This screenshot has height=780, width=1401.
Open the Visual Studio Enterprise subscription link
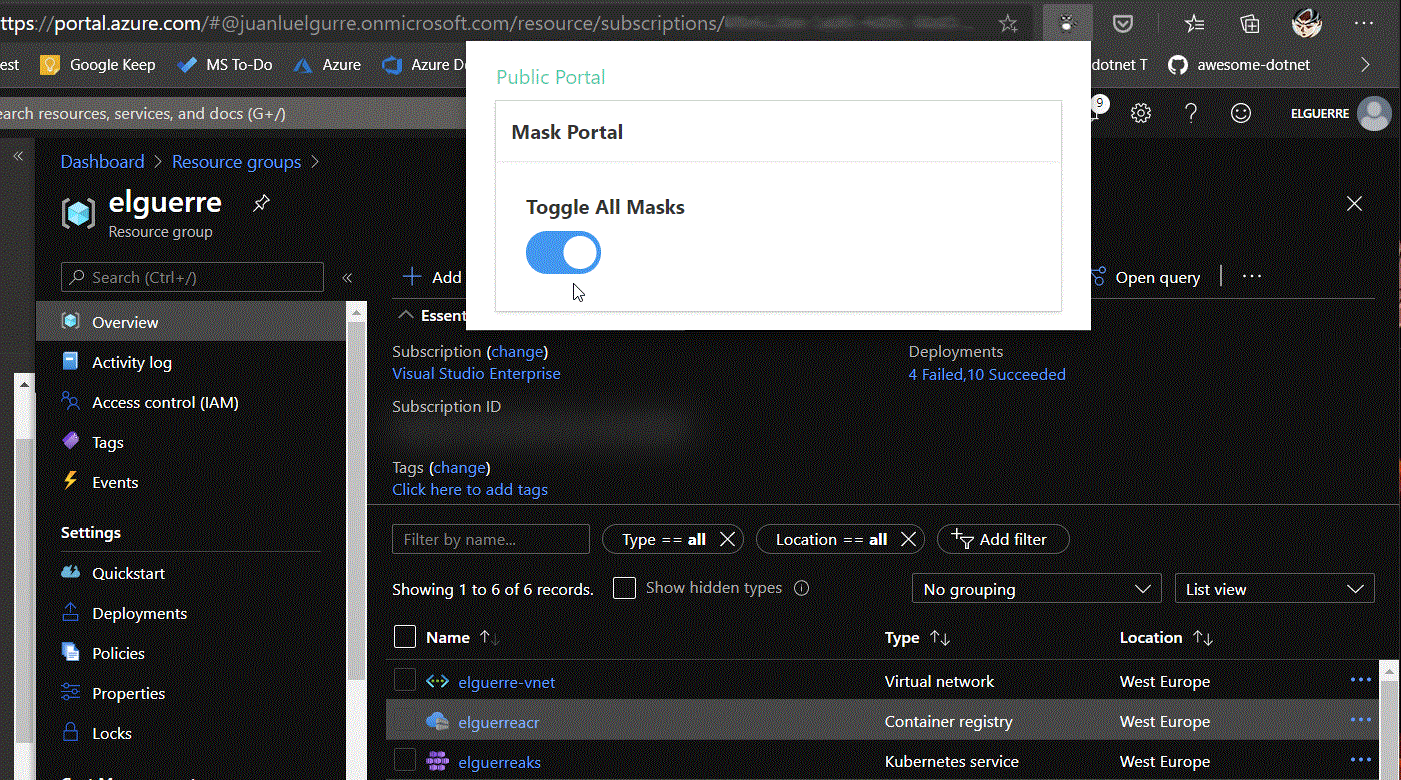click(476, 373)
